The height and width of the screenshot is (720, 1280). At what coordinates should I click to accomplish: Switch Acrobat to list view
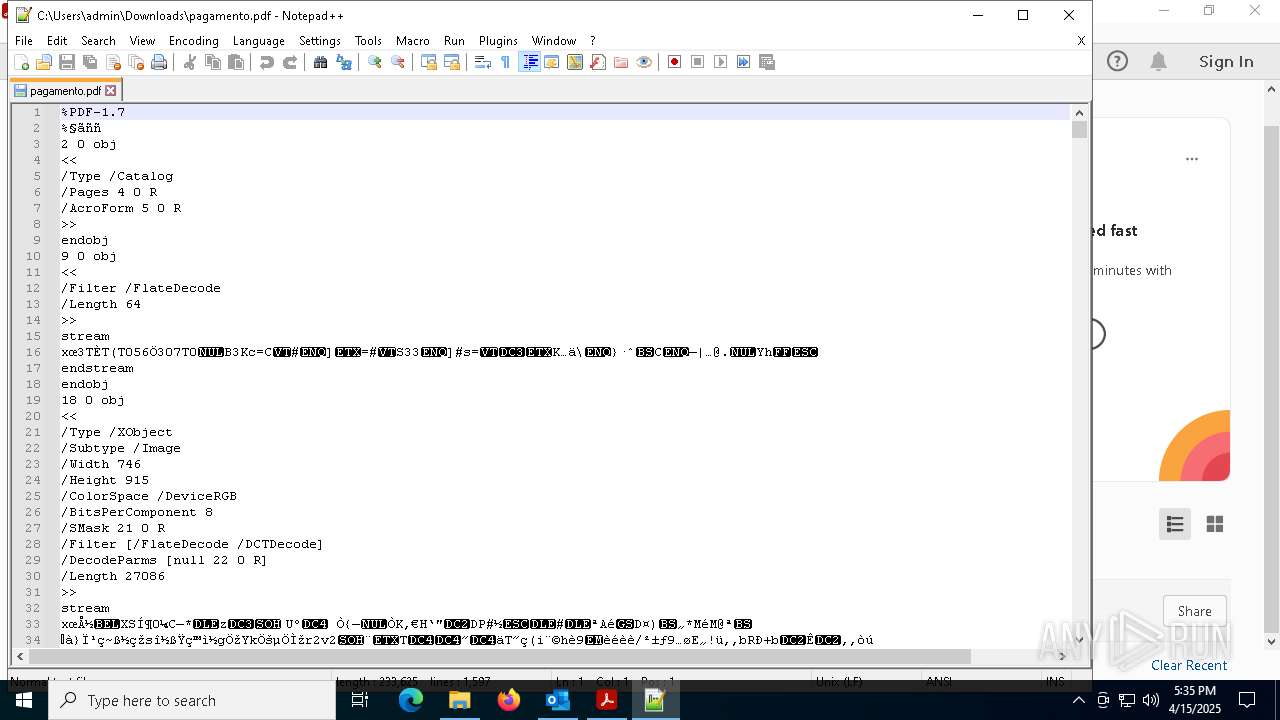1175,524
